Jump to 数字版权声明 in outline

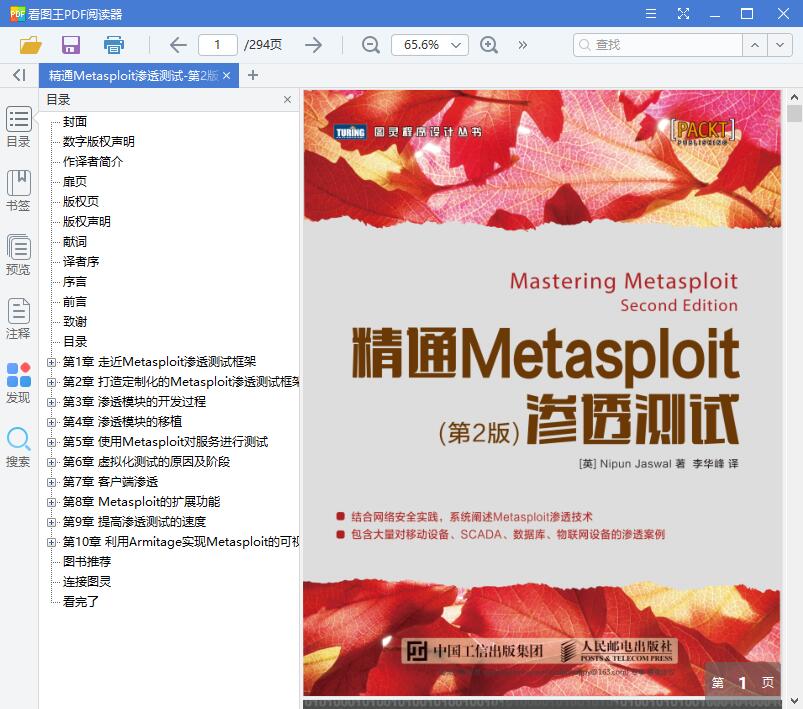(x=98, y=141)
